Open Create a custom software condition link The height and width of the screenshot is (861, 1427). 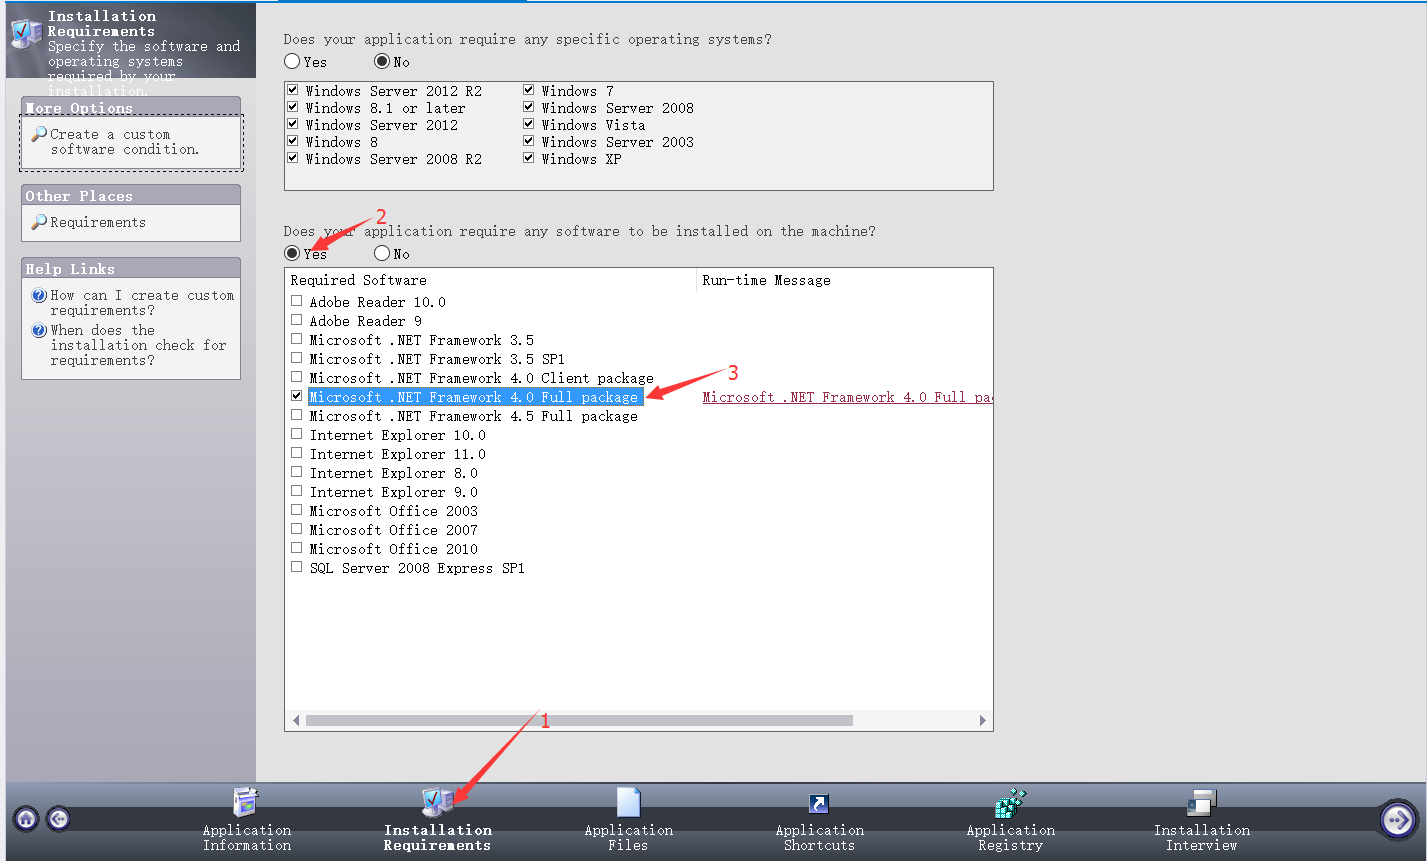pyautogui.click(x=125, y=142)
